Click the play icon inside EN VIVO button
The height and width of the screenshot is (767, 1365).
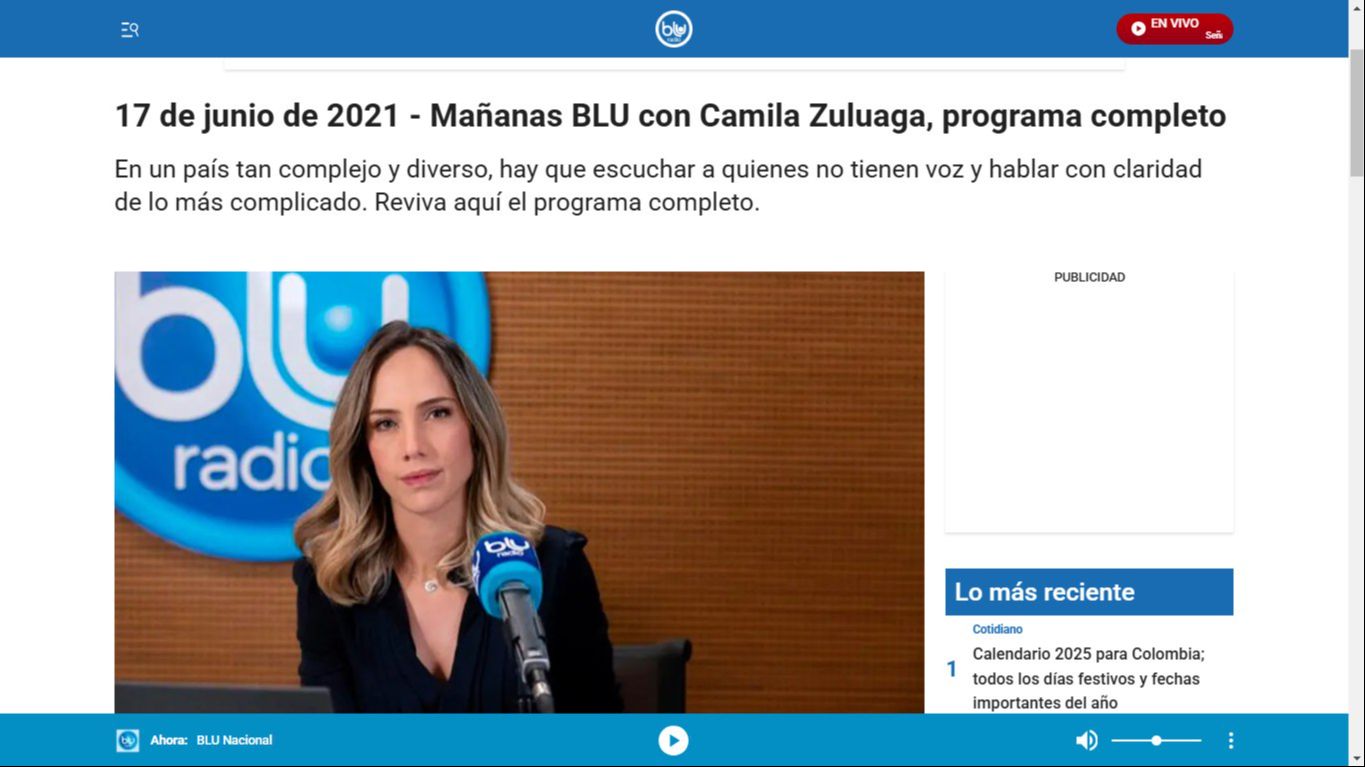coord(1138,29)
